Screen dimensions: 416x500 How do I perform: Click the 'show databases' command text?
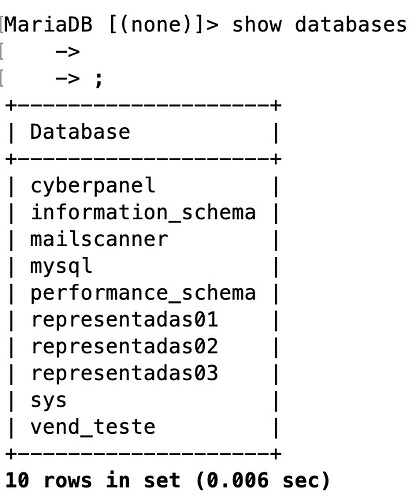[x=319, y=25]
